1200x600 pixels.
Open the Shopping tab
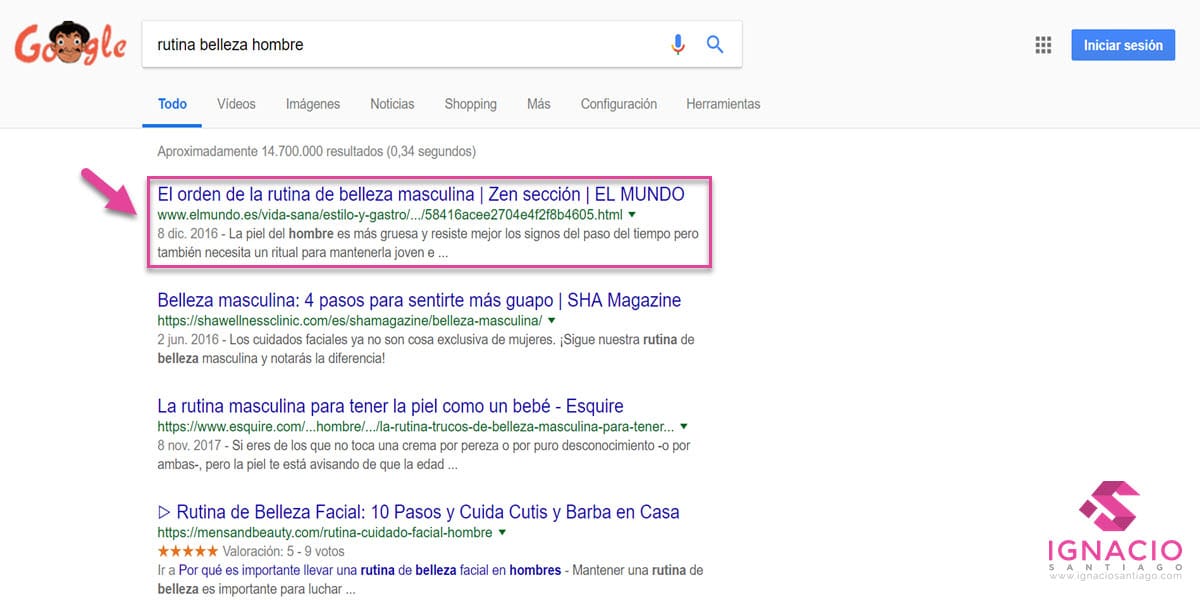[x=470, y=104]
